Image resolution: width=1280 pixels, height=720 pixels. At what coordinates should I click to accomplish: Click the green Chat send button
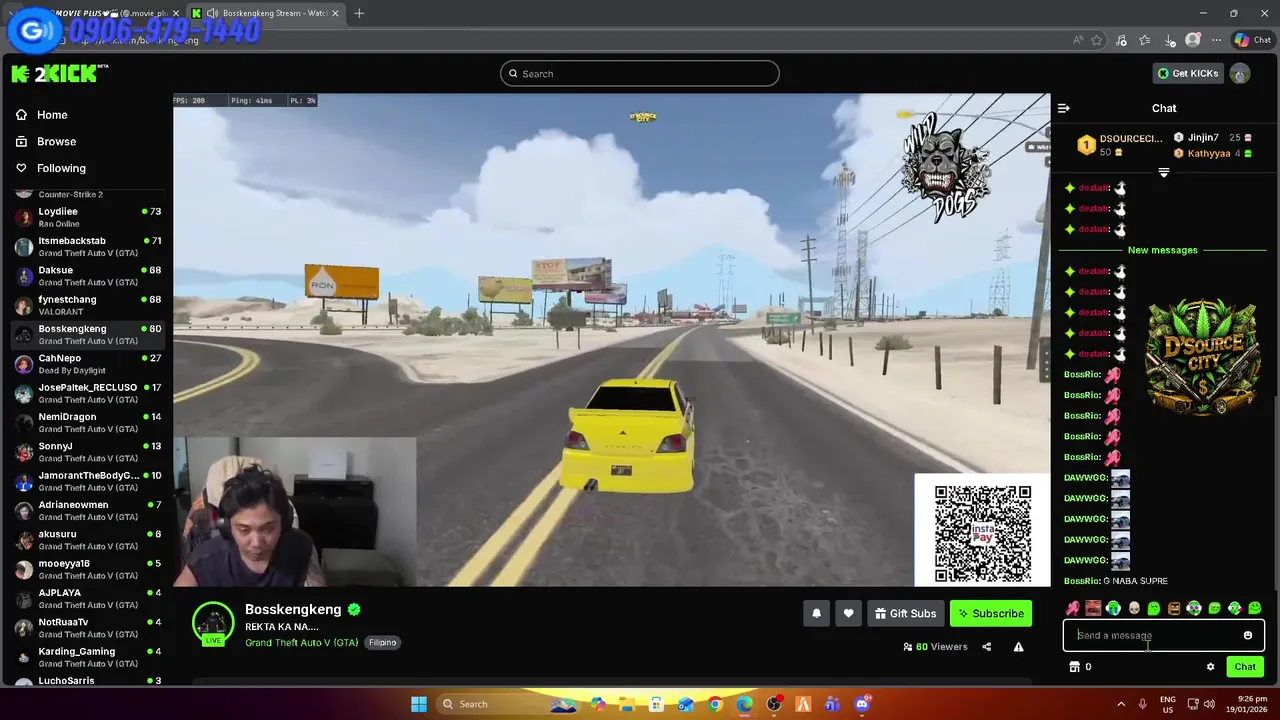(x=1245, y=667)
